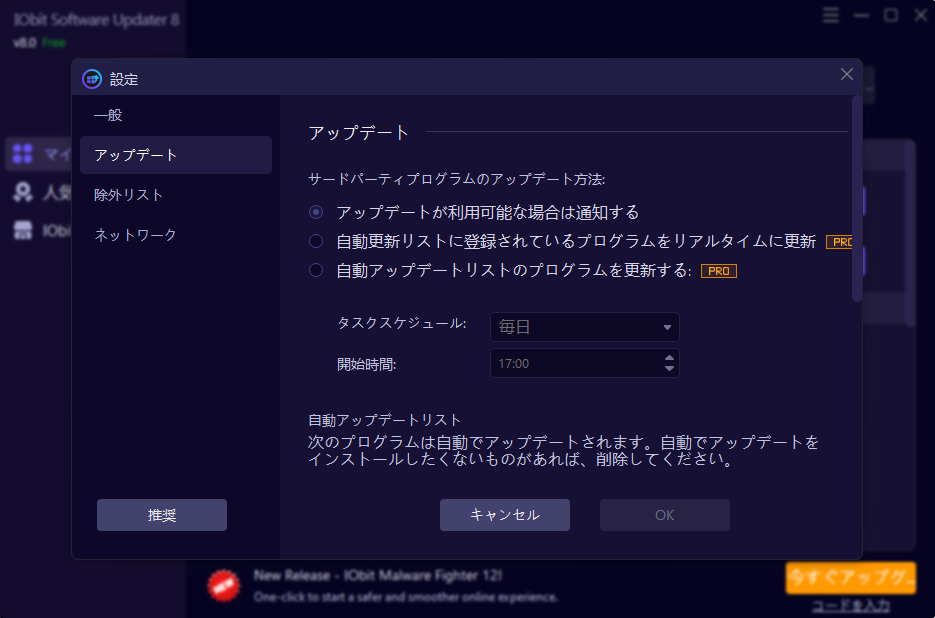Click the '自動アップデートリスト' heading text

coord(385,420)
